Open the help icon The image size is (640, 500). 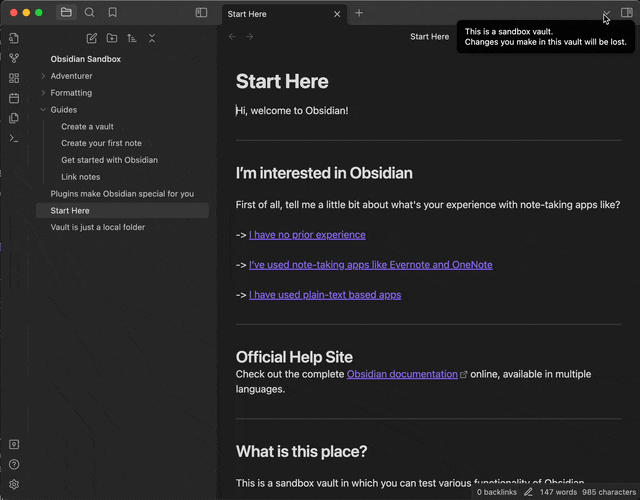14,464
